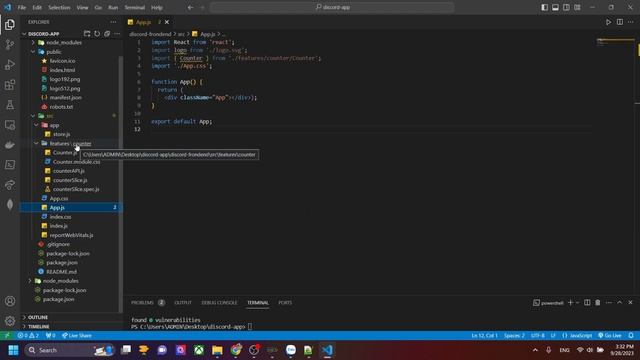Open Customize Layout option

[577, 7]
